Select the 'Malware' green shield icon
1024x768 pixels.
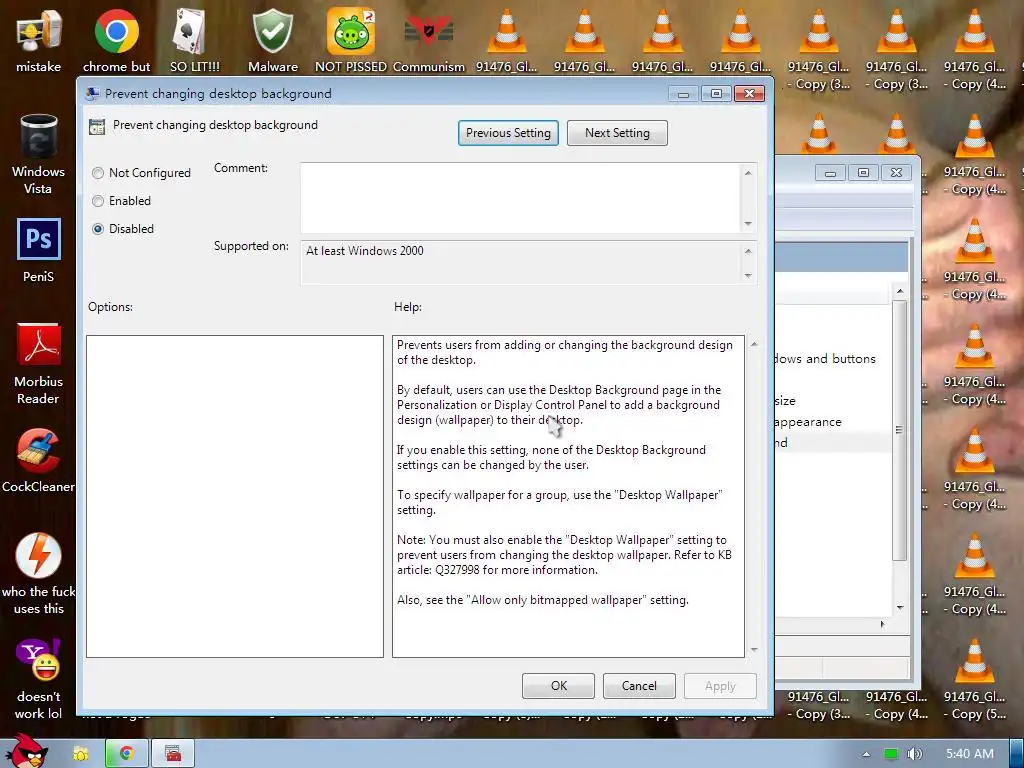point(272,40)
